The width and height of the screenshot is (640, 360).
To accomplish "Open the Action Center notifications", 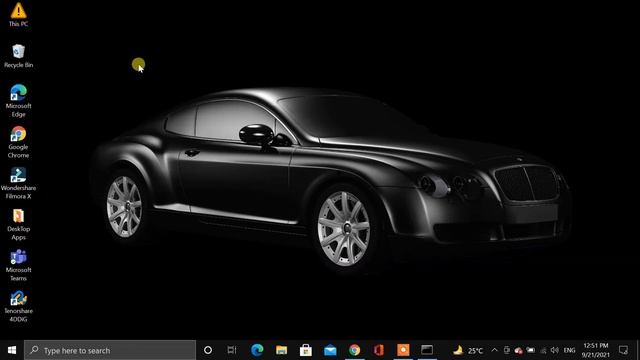I will coord(623,350).
